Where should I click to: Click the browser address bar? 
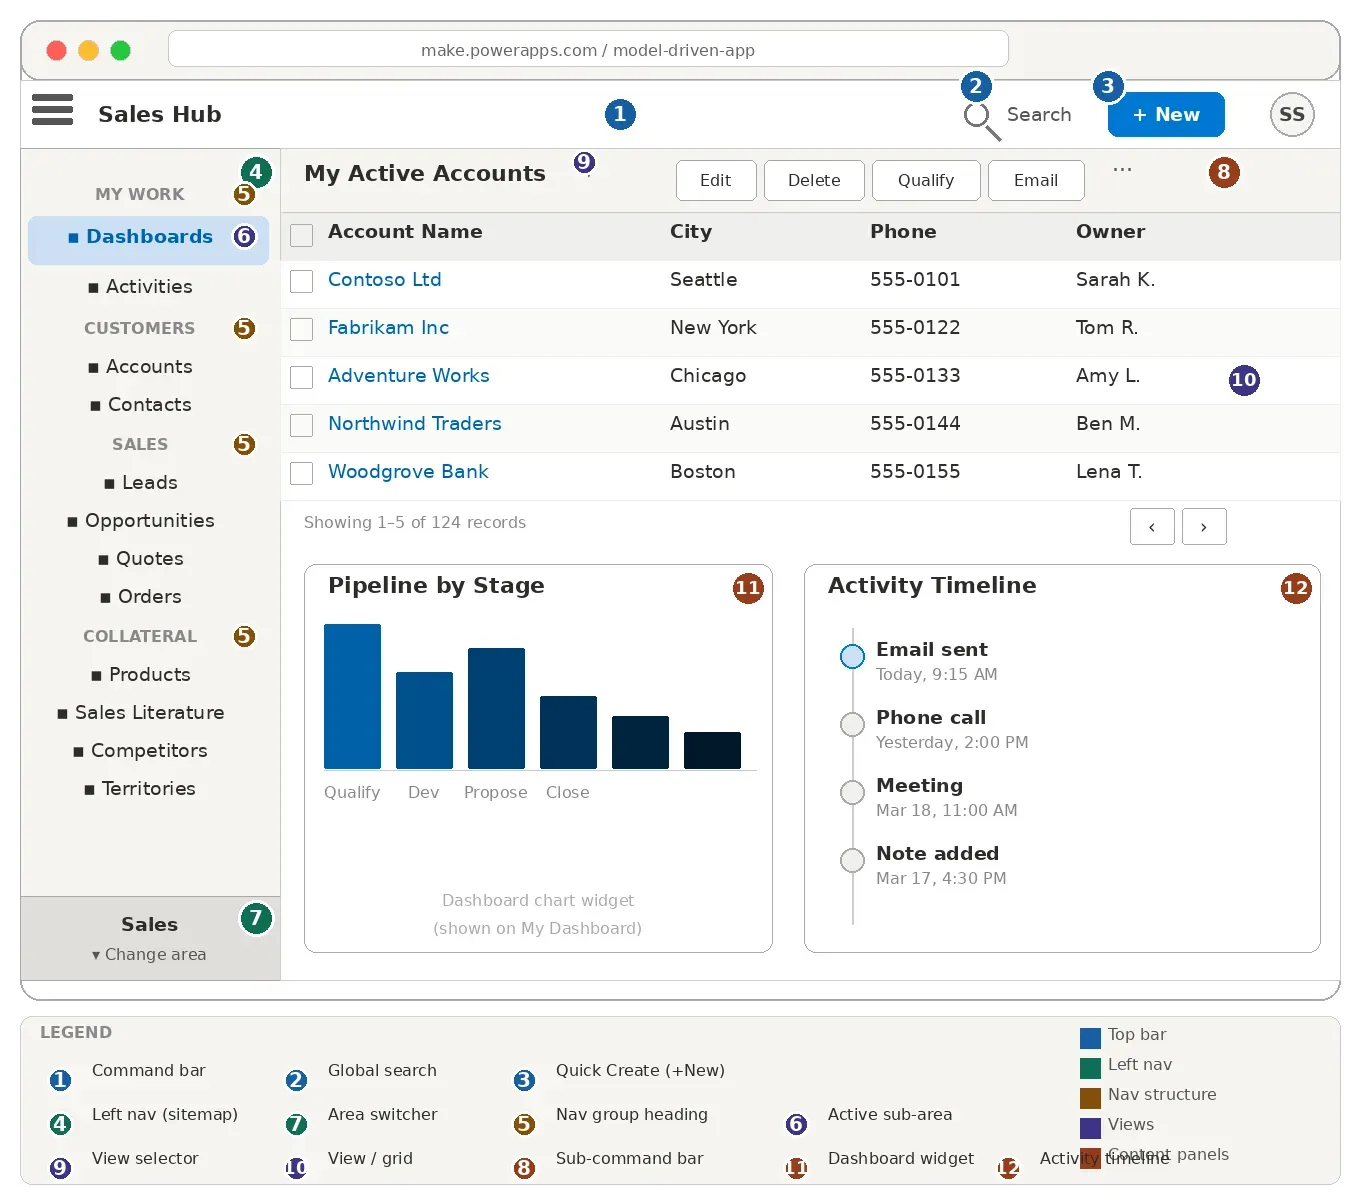coord(588,49)
